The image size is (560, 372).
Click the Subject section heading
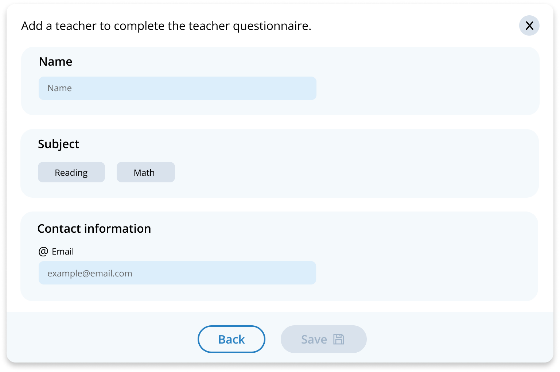[59, 144]
